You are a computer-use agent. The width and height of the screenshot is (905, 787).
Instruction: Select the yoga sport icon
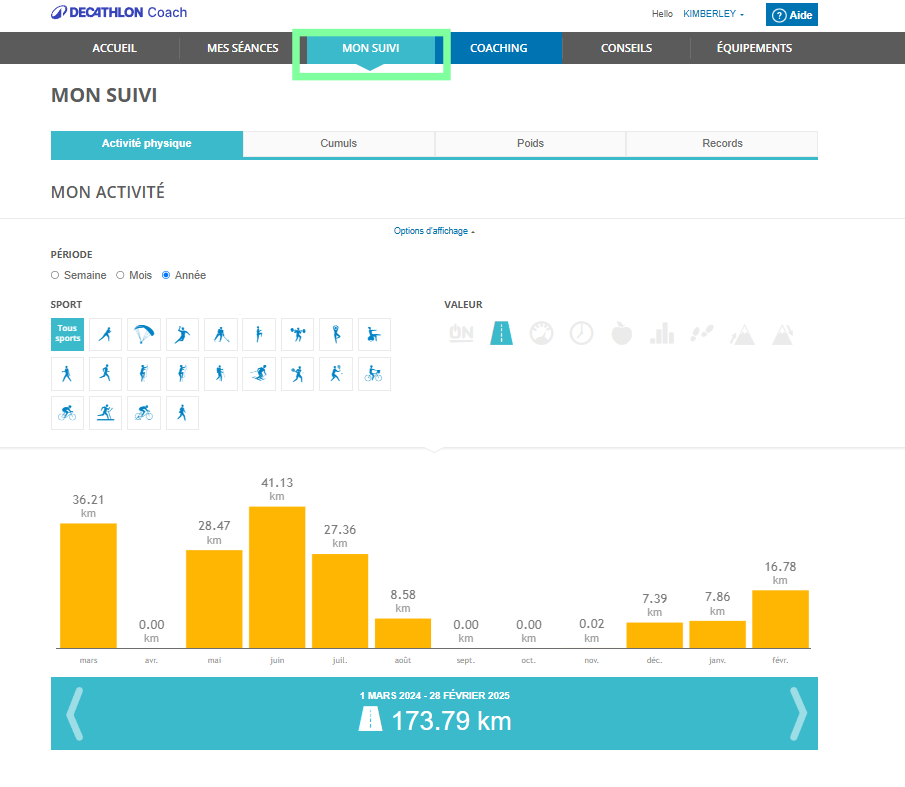(335, 334)
